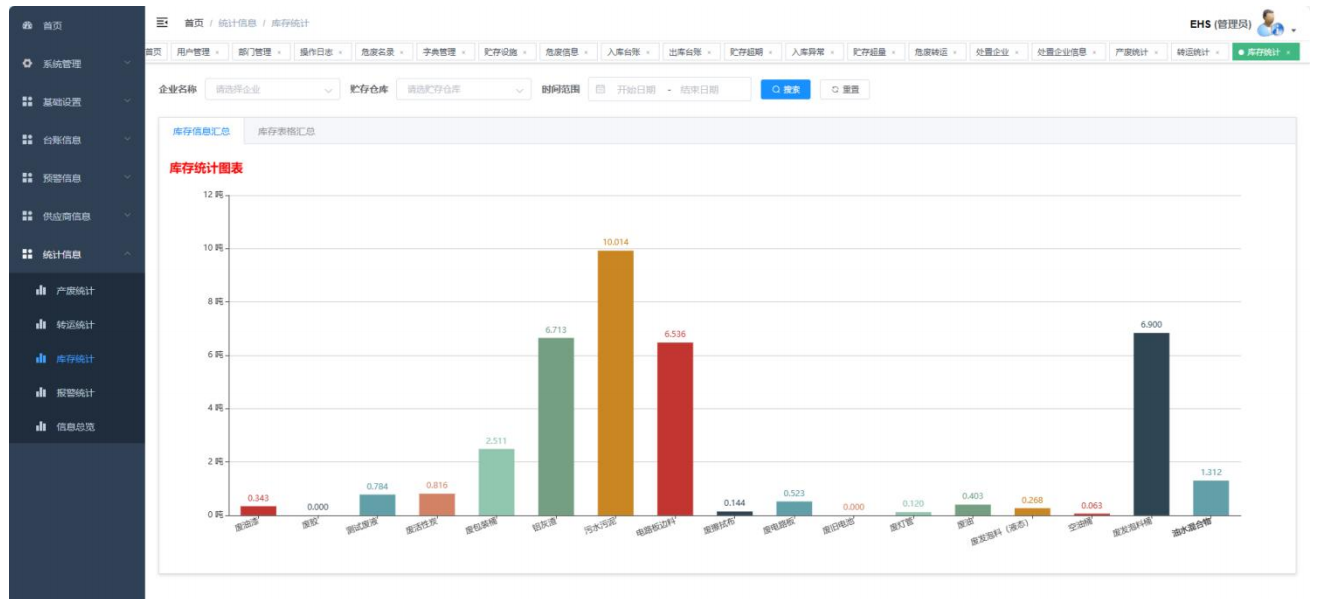Click the calendar icon in date range

click(600, 90)
